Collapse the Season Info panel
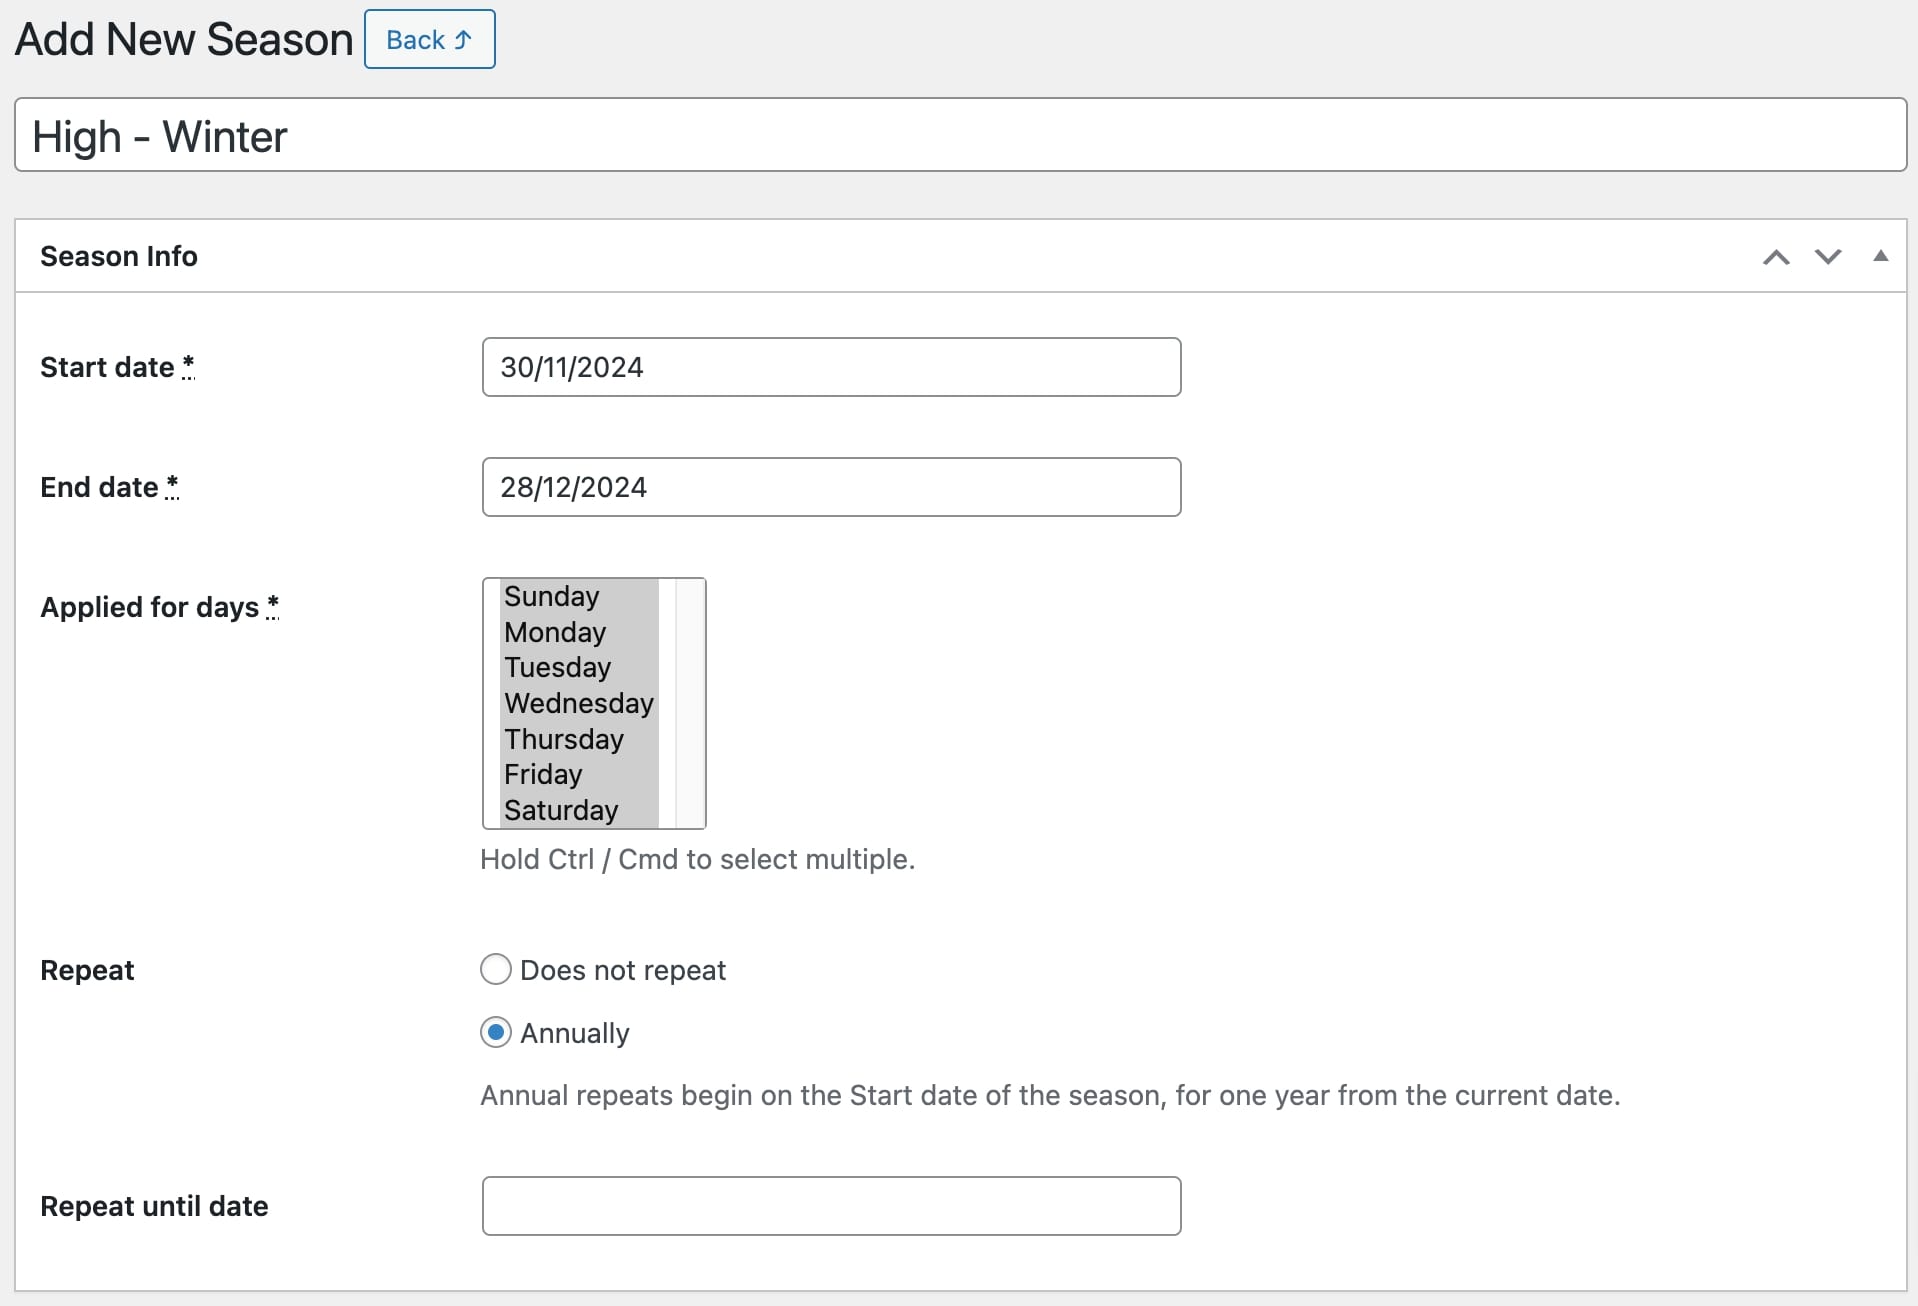This screenshot has width=1918, height=1306. 1880,256
